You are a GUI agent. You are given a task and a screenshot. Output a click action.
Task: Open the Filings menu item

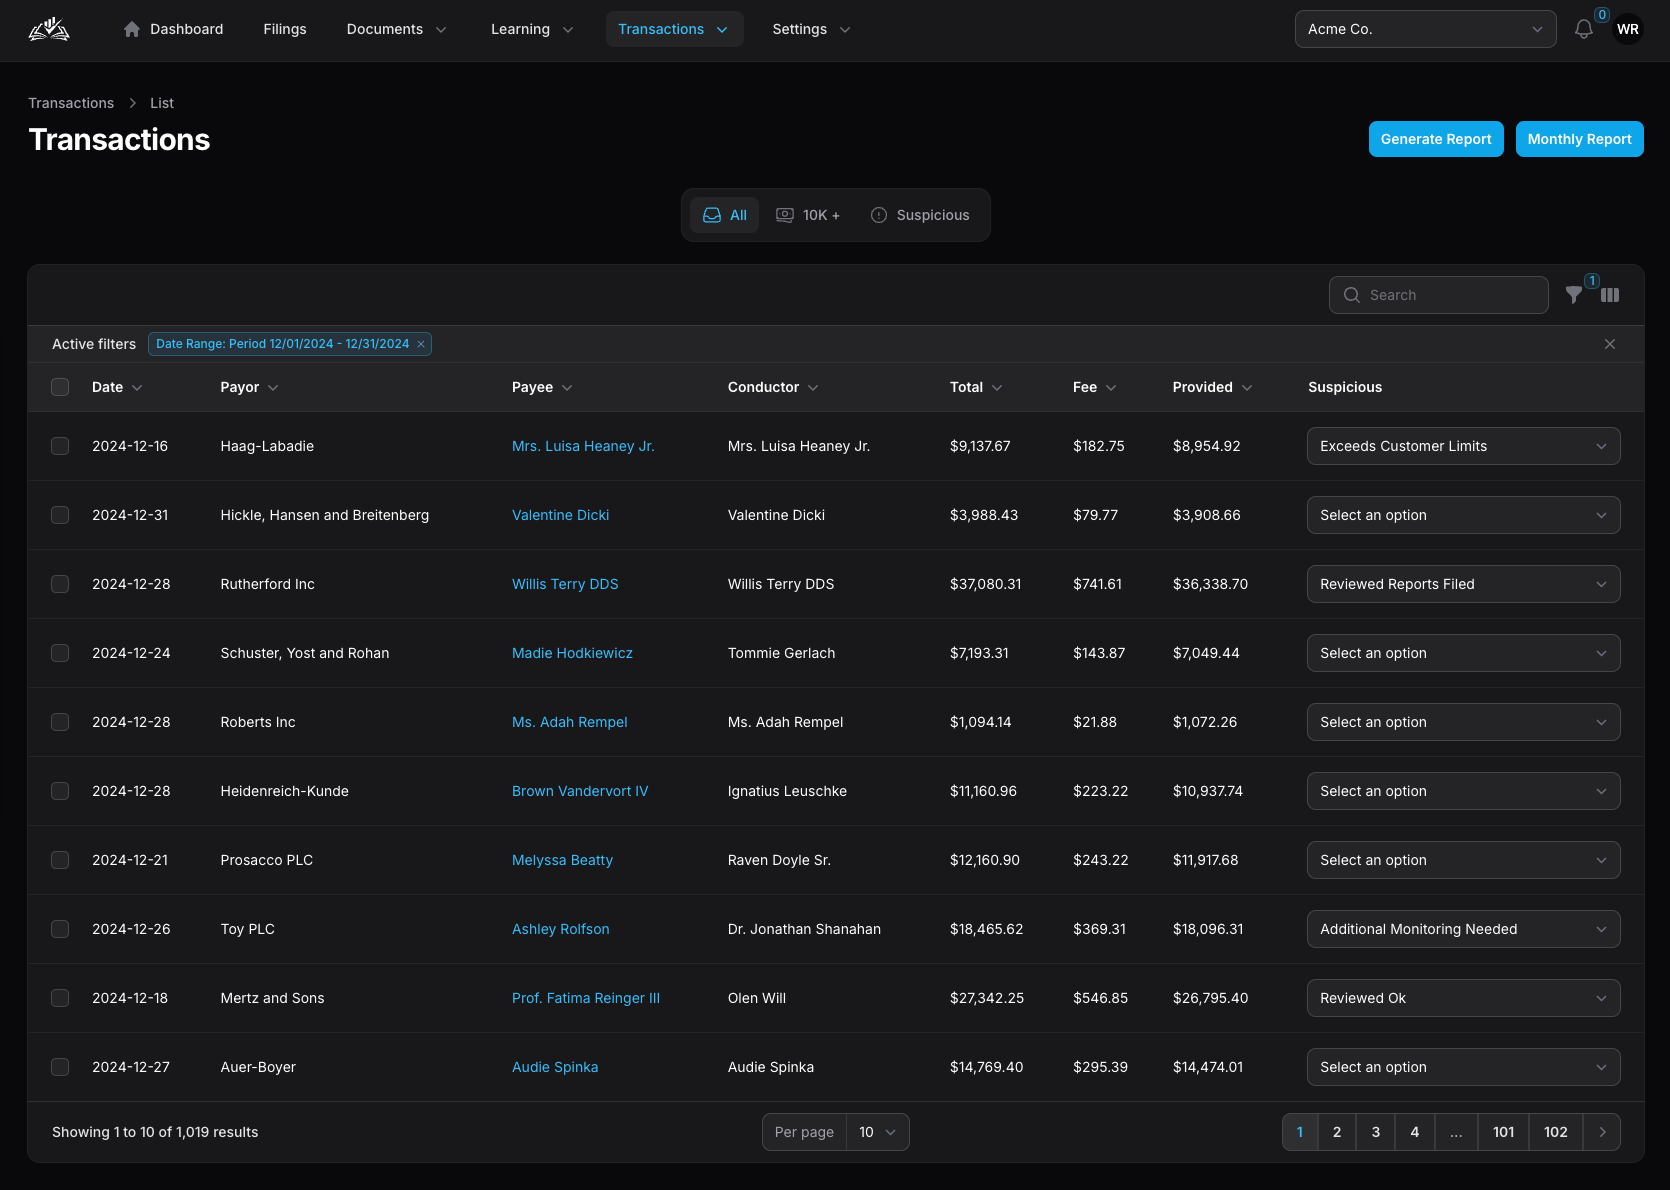coord(285,29)
